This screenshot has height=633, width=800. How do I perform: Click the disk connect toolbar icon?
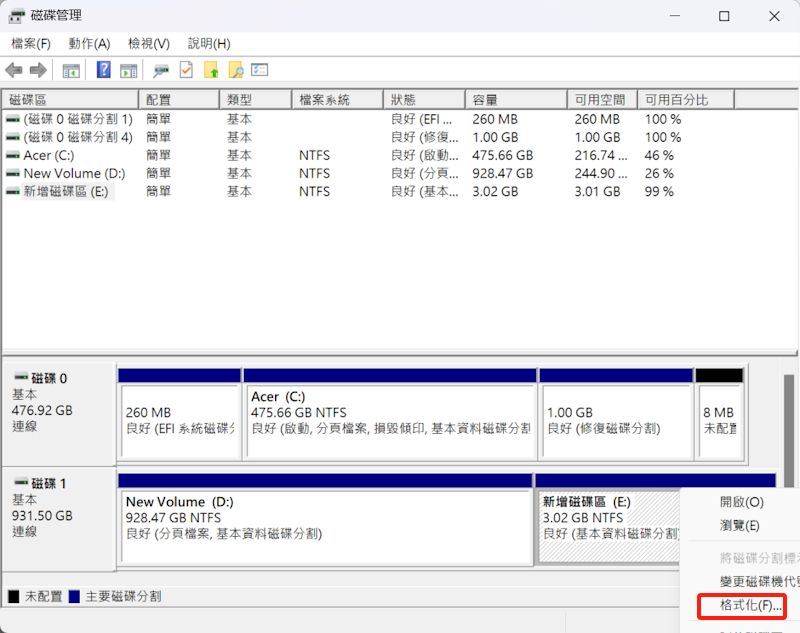coord(160,70)
